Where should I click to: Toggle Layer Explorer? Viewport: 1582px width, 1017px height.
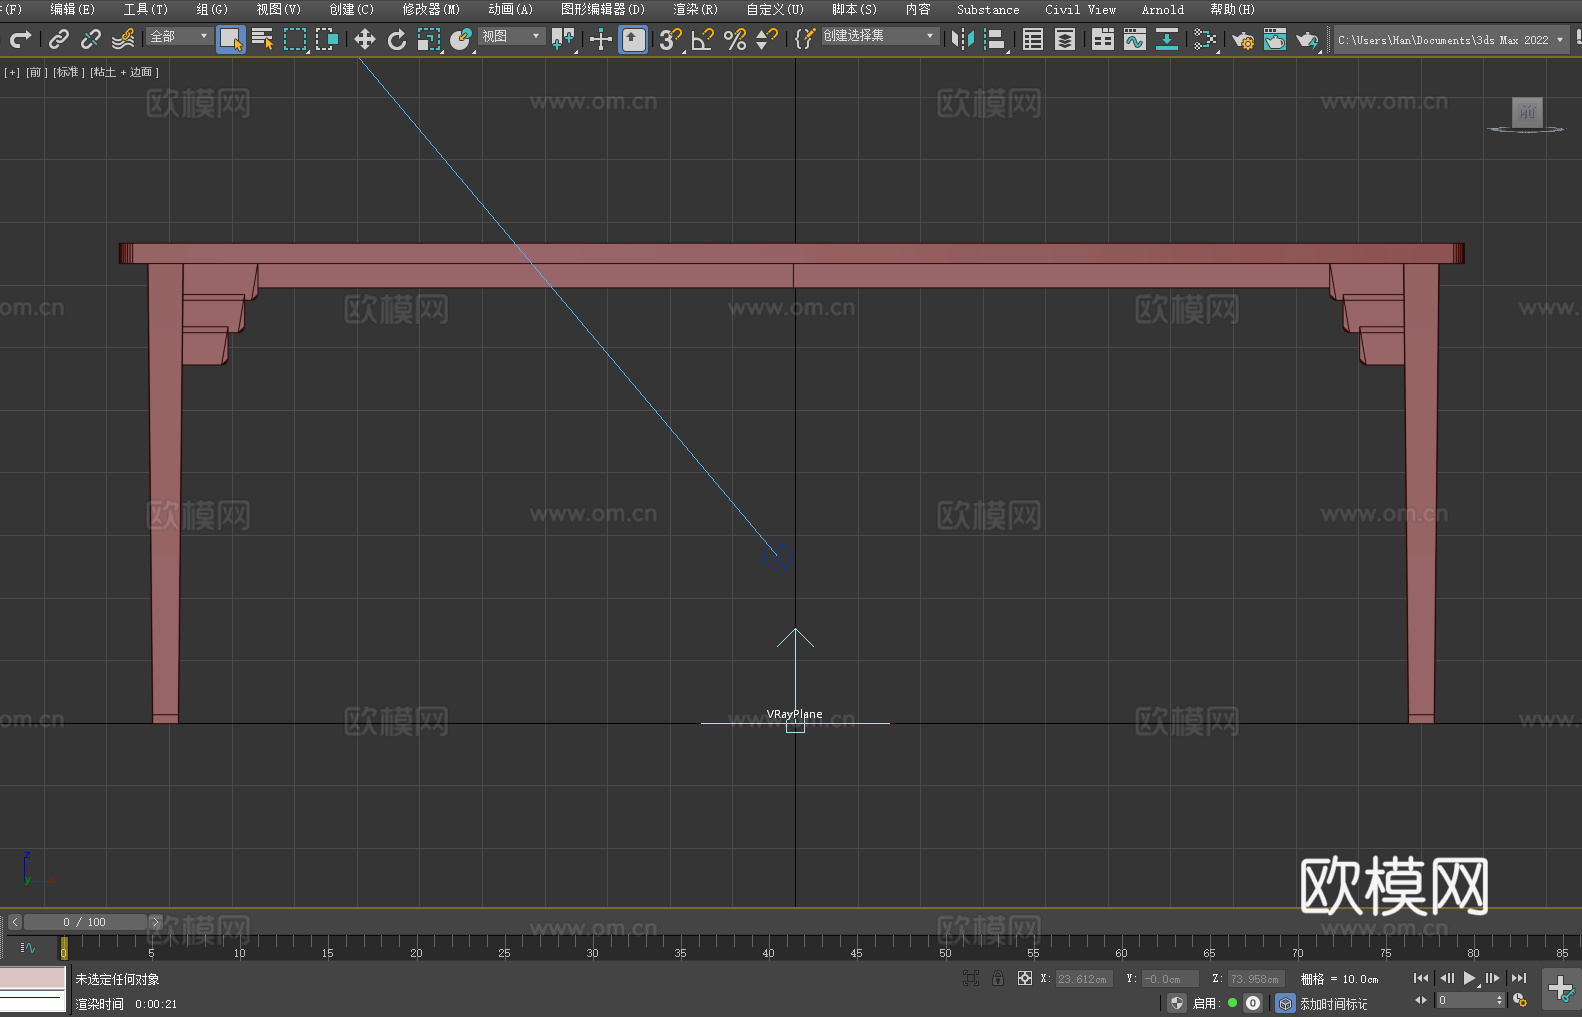tap(1065, 39)
